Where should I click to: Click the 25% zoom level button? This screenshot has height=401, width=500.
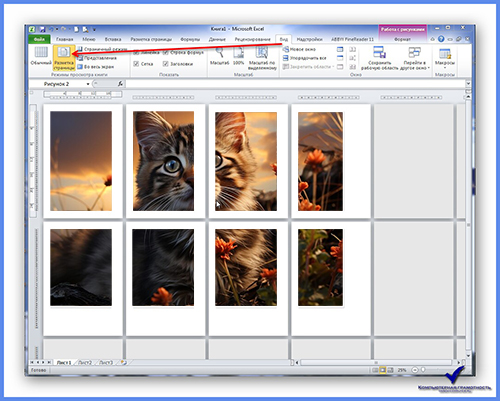[x=402, y=370]
